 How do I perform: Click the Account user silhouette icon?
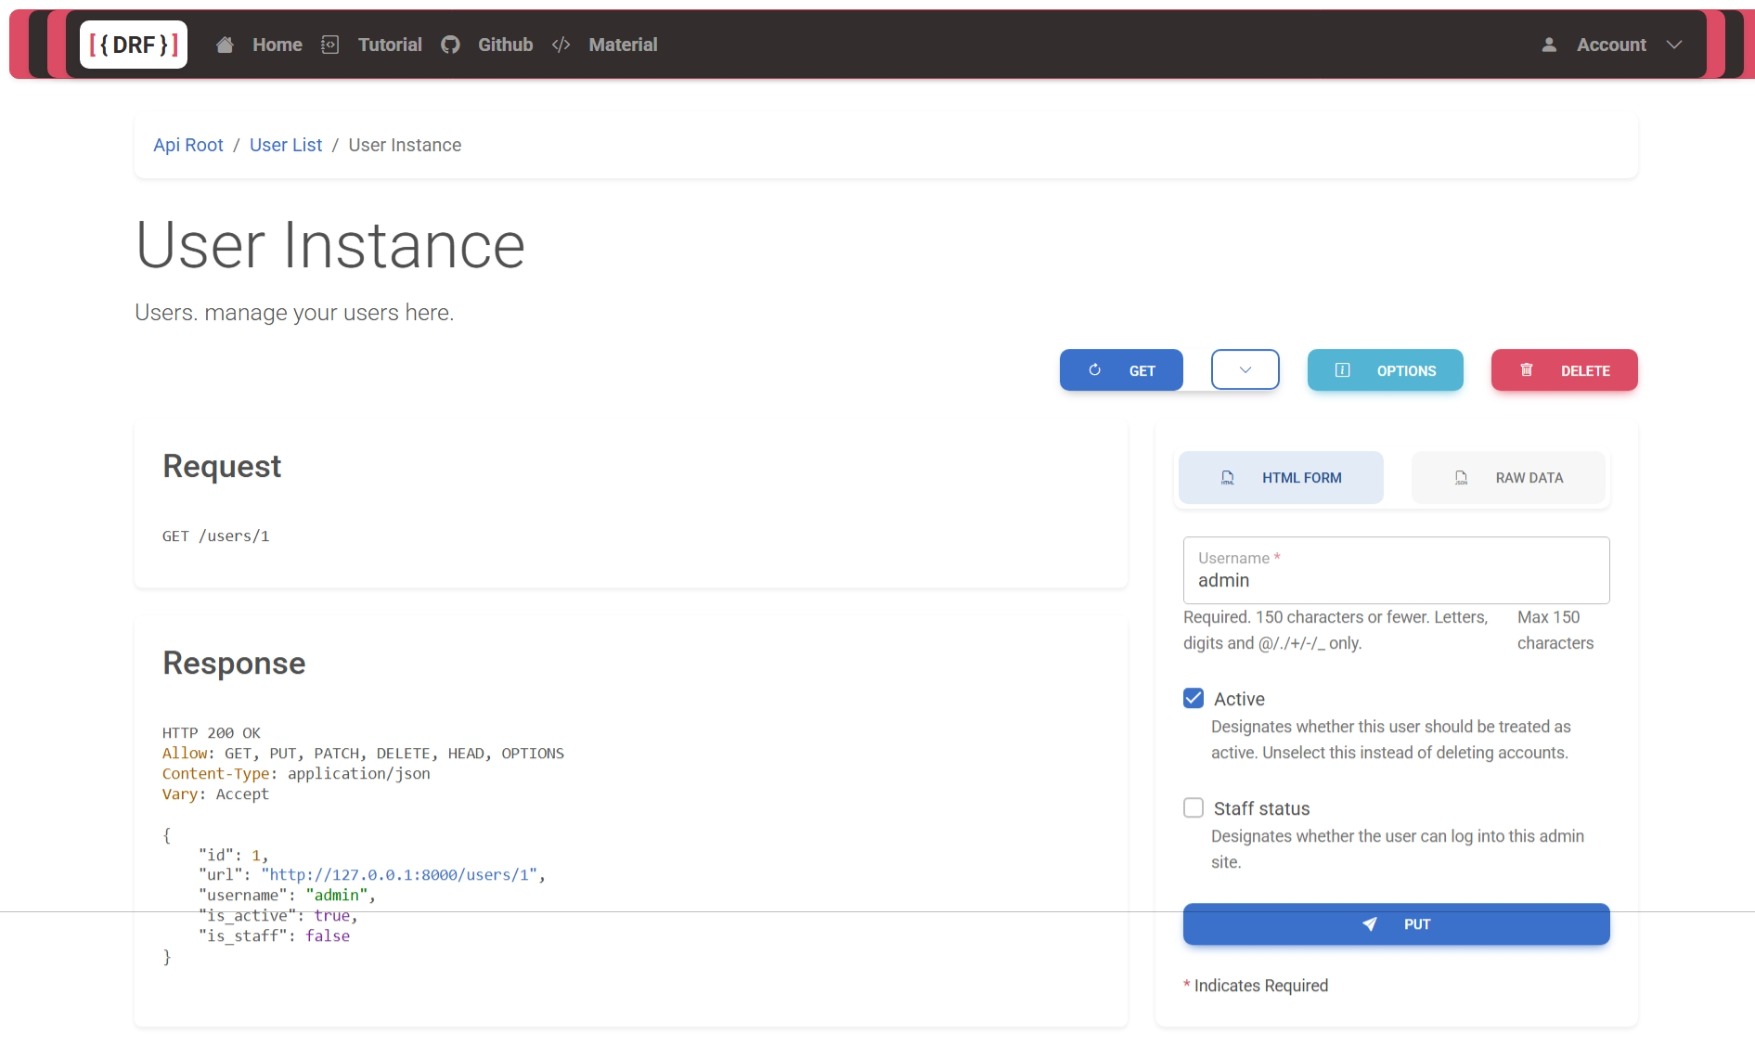pyautogui.click(x=1549, y=45)
